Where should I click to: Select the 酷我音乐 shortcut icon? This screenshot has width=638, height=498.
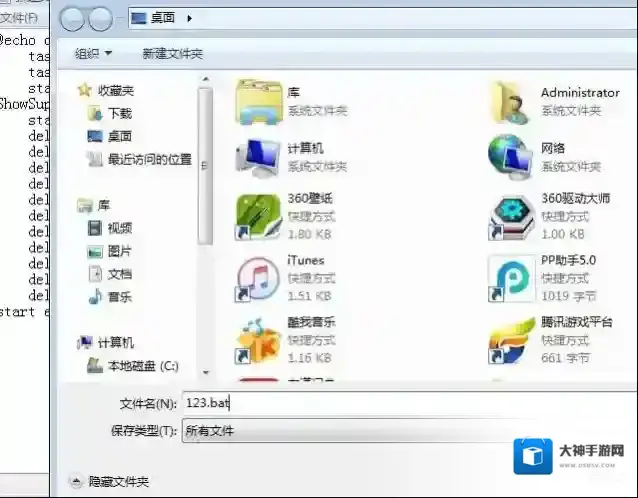coord(258,341)
